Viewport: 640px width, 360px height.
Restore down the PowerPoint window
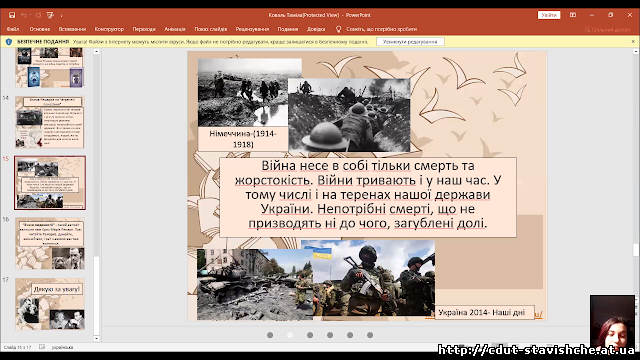point(611,15)
